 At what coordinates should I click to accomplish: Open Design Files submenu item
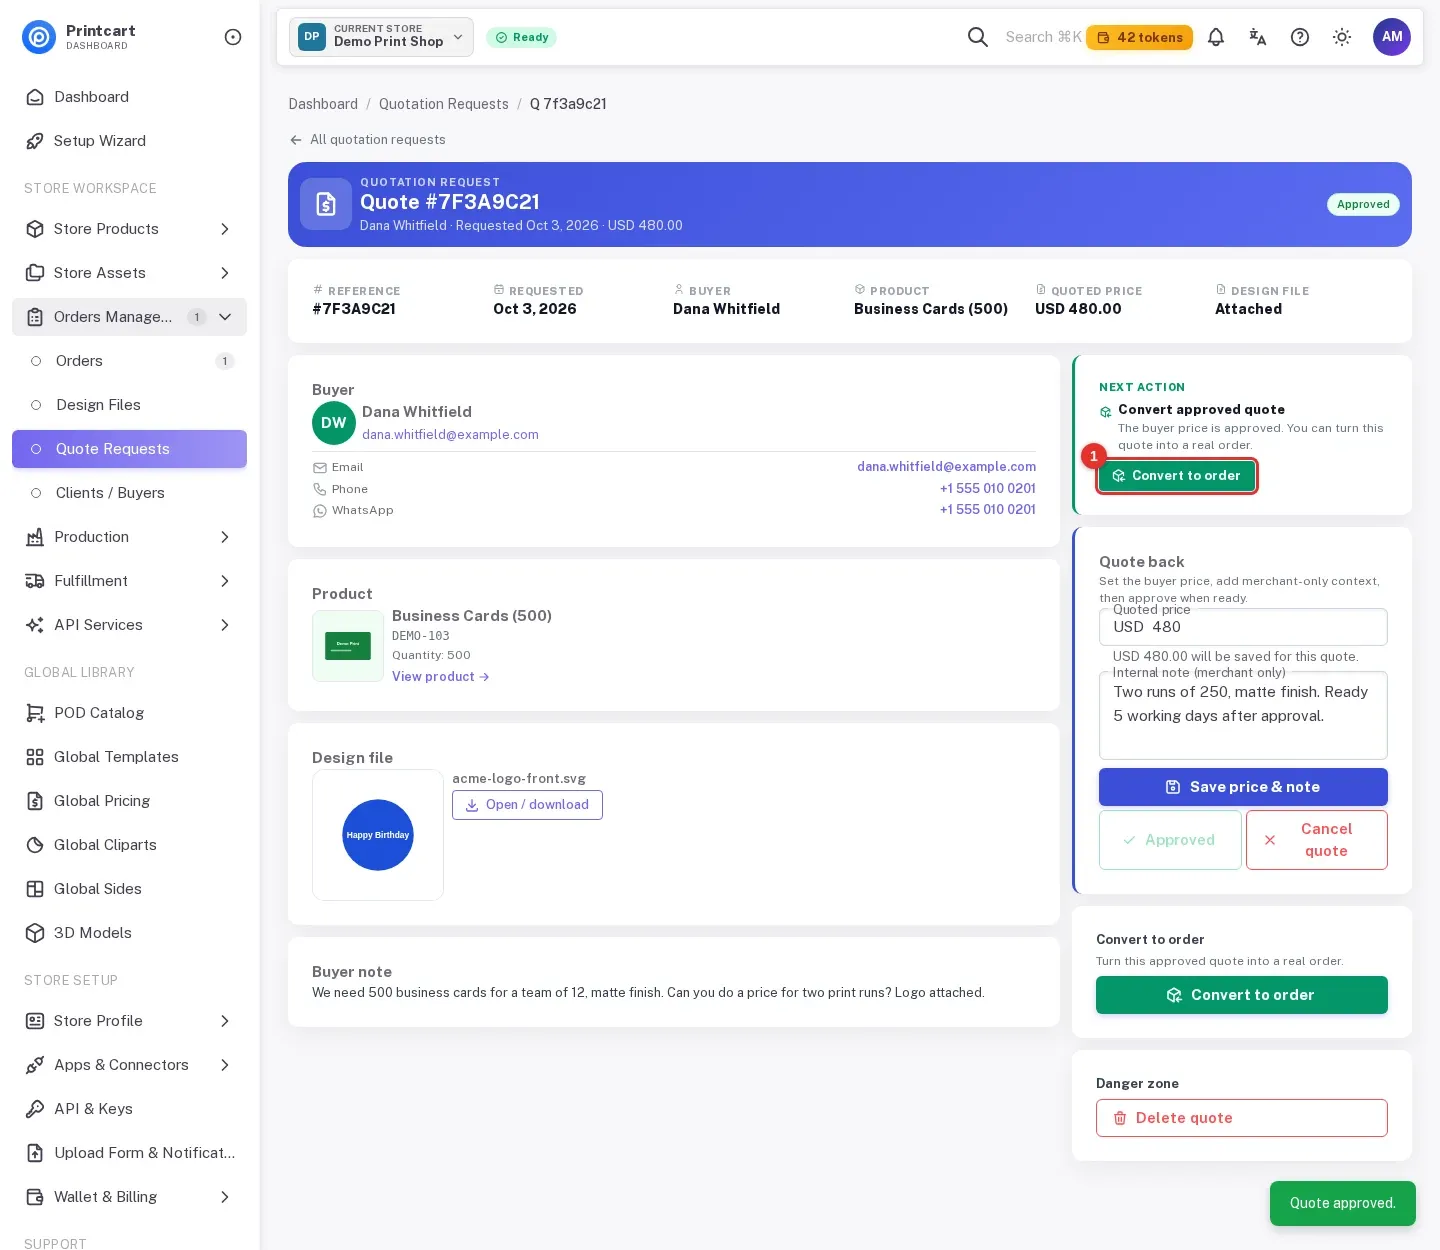[130, 405]
